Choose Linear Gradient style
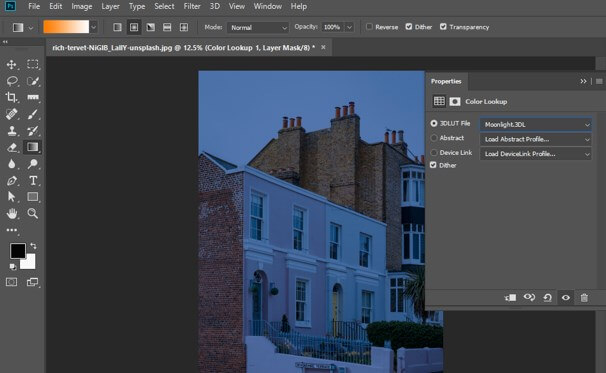Screen dimensions: 606x373 tap(117, 27)
